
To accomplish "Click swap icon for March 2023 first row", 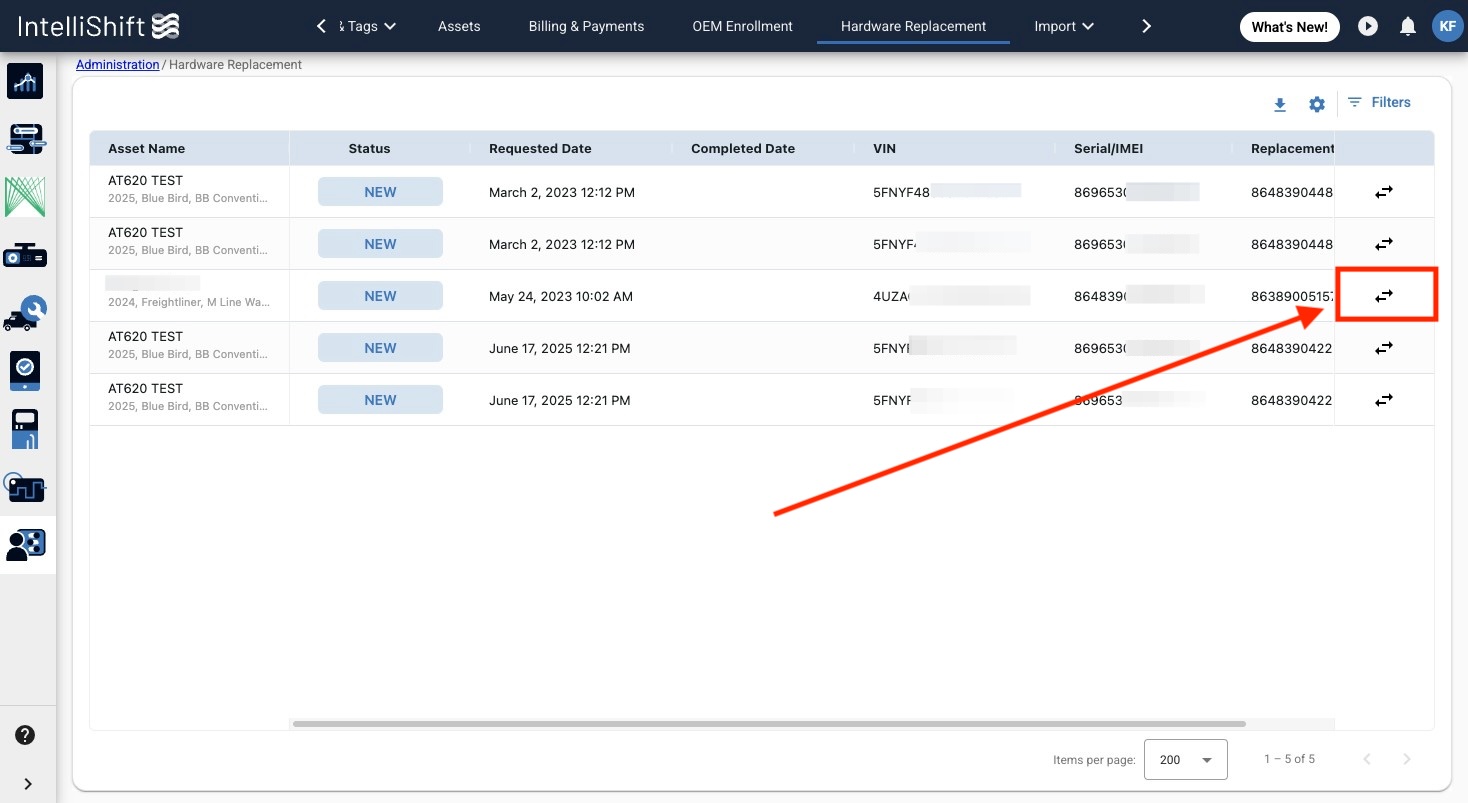I will coord(1384,192).
